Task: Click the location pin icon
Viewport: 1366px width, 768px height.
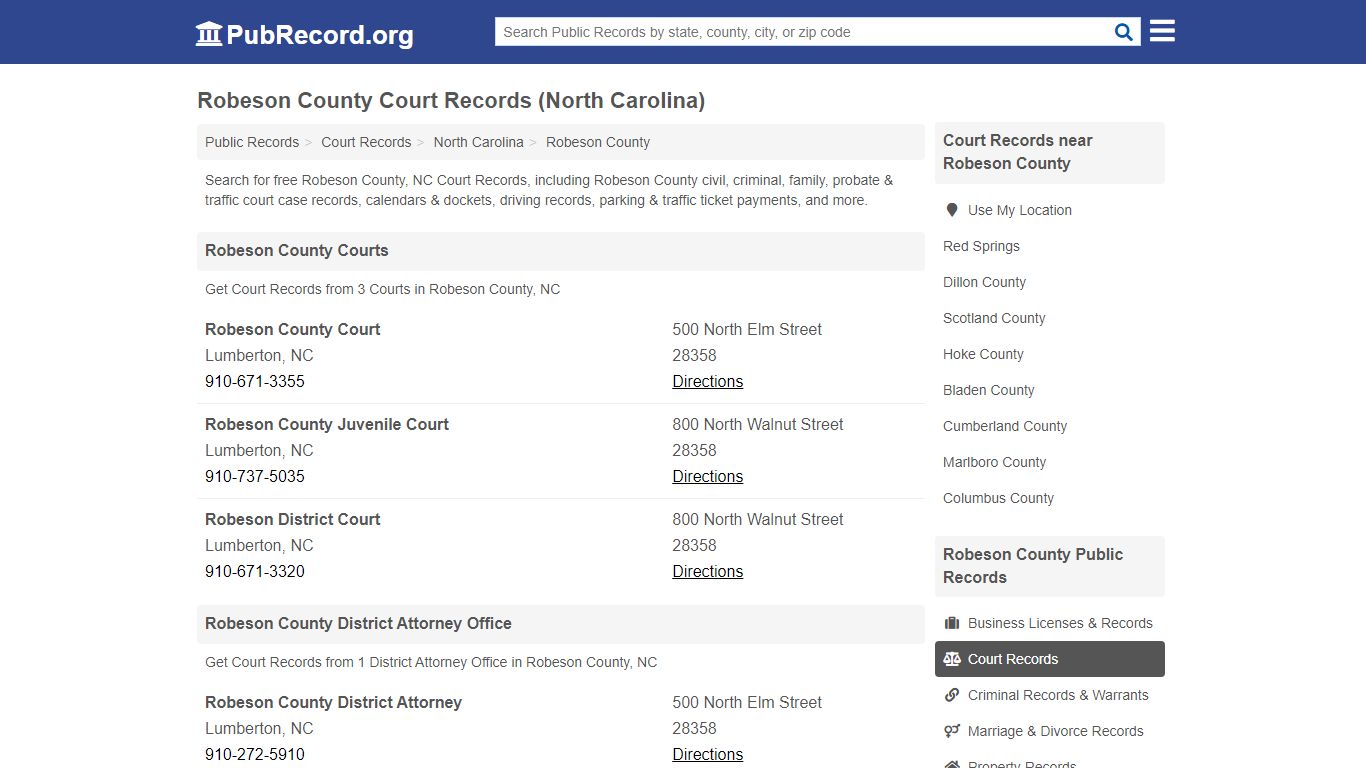Action: pos(952,210)
